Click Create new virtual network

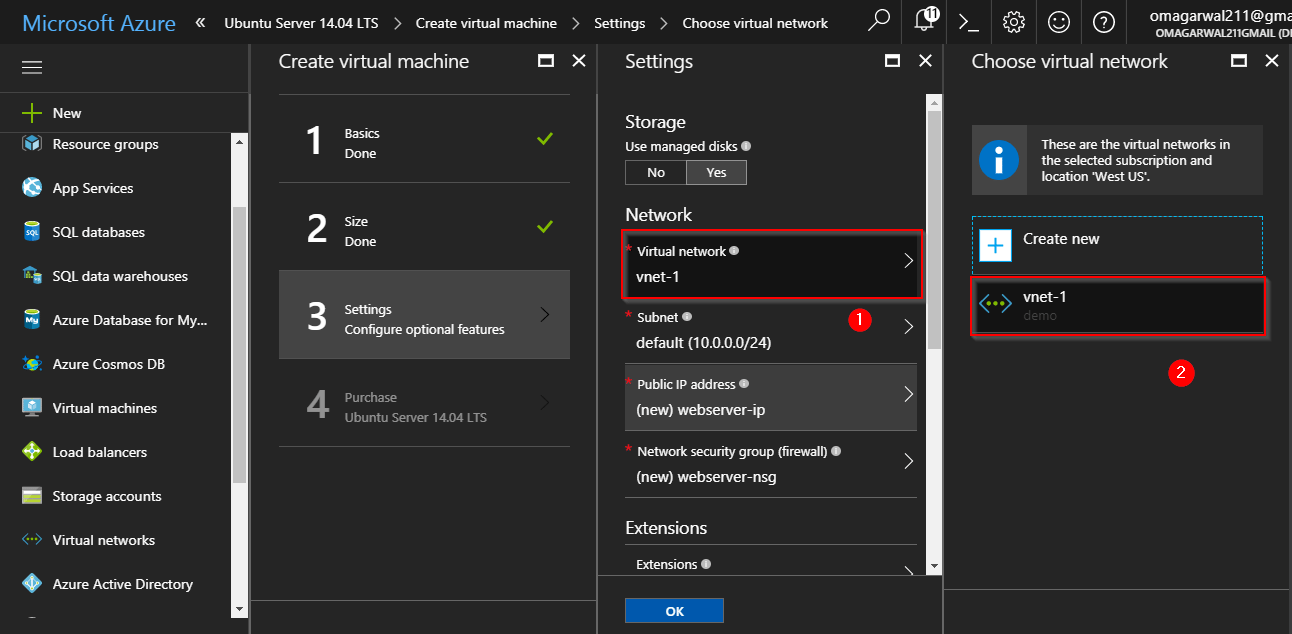pos(1117,245)
